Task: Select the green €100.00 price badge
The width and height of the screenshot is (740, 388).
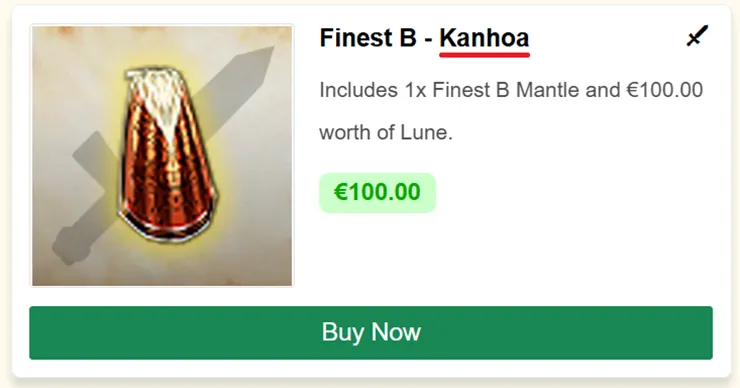Action: (x=377, y=193)
